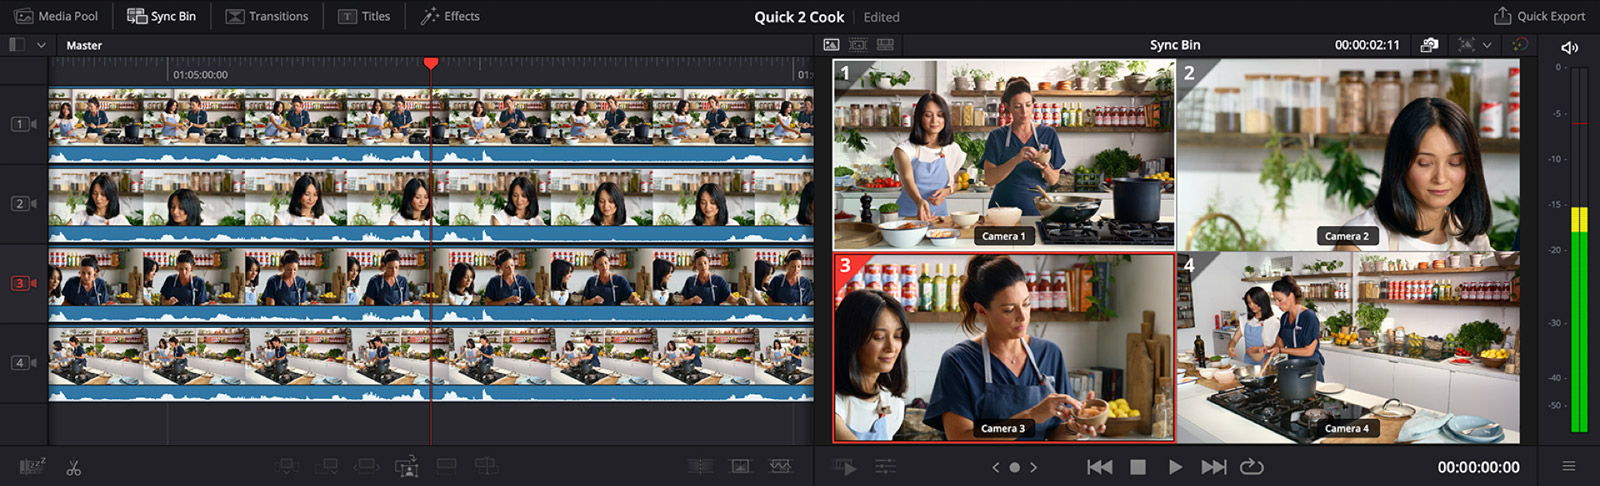
Task: Click the Quick Export icon
Action: 1502,16
